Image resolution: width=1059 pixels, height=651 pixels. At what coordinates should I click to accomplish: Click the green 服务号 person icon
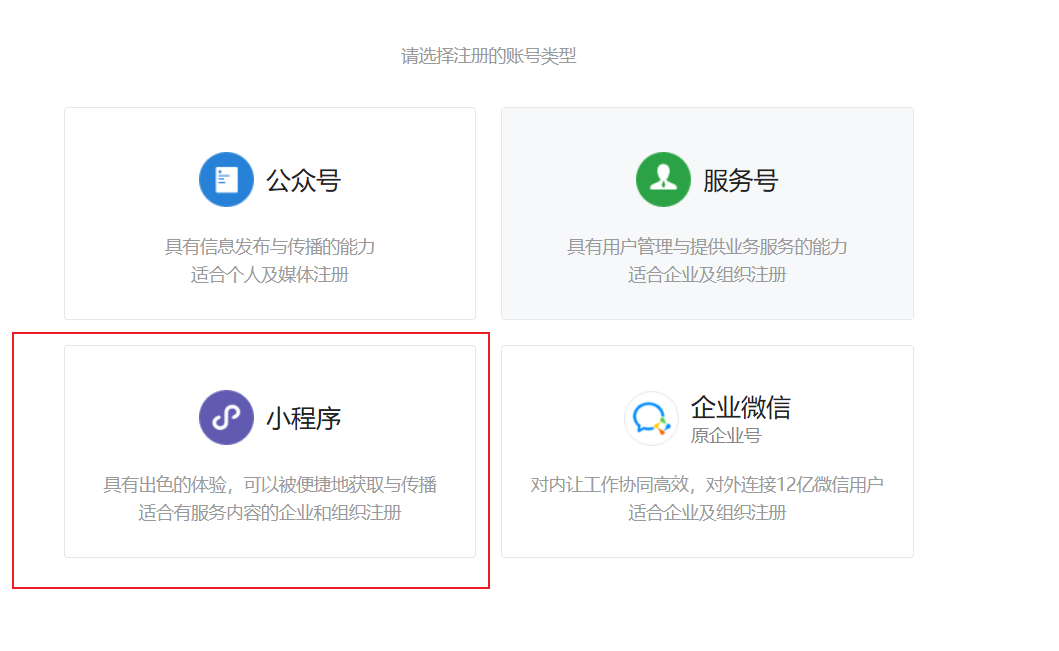[x=663, y=180]
